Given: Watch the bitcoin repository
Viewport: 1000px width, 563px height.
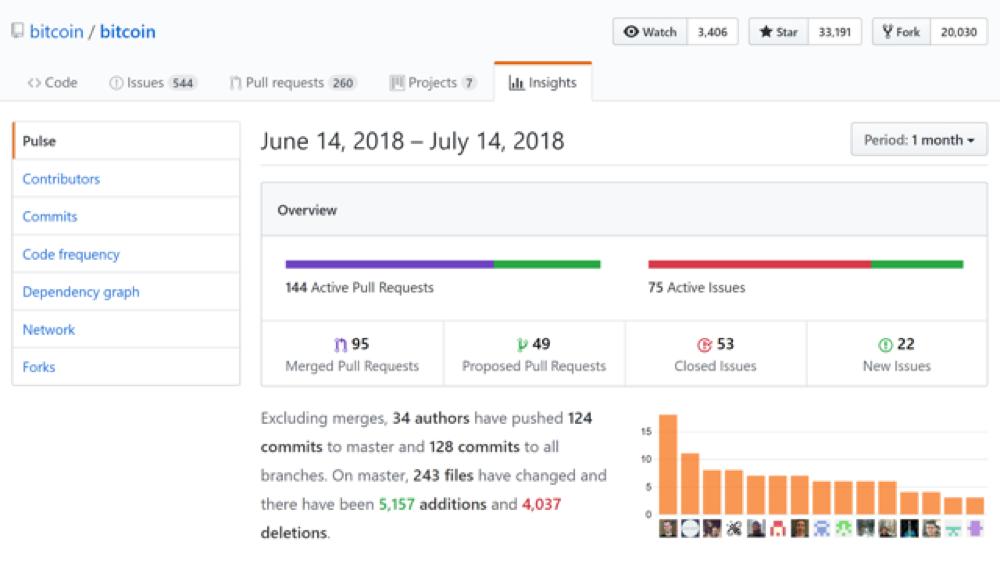Looking at the screenshot, I should [650, 32].
